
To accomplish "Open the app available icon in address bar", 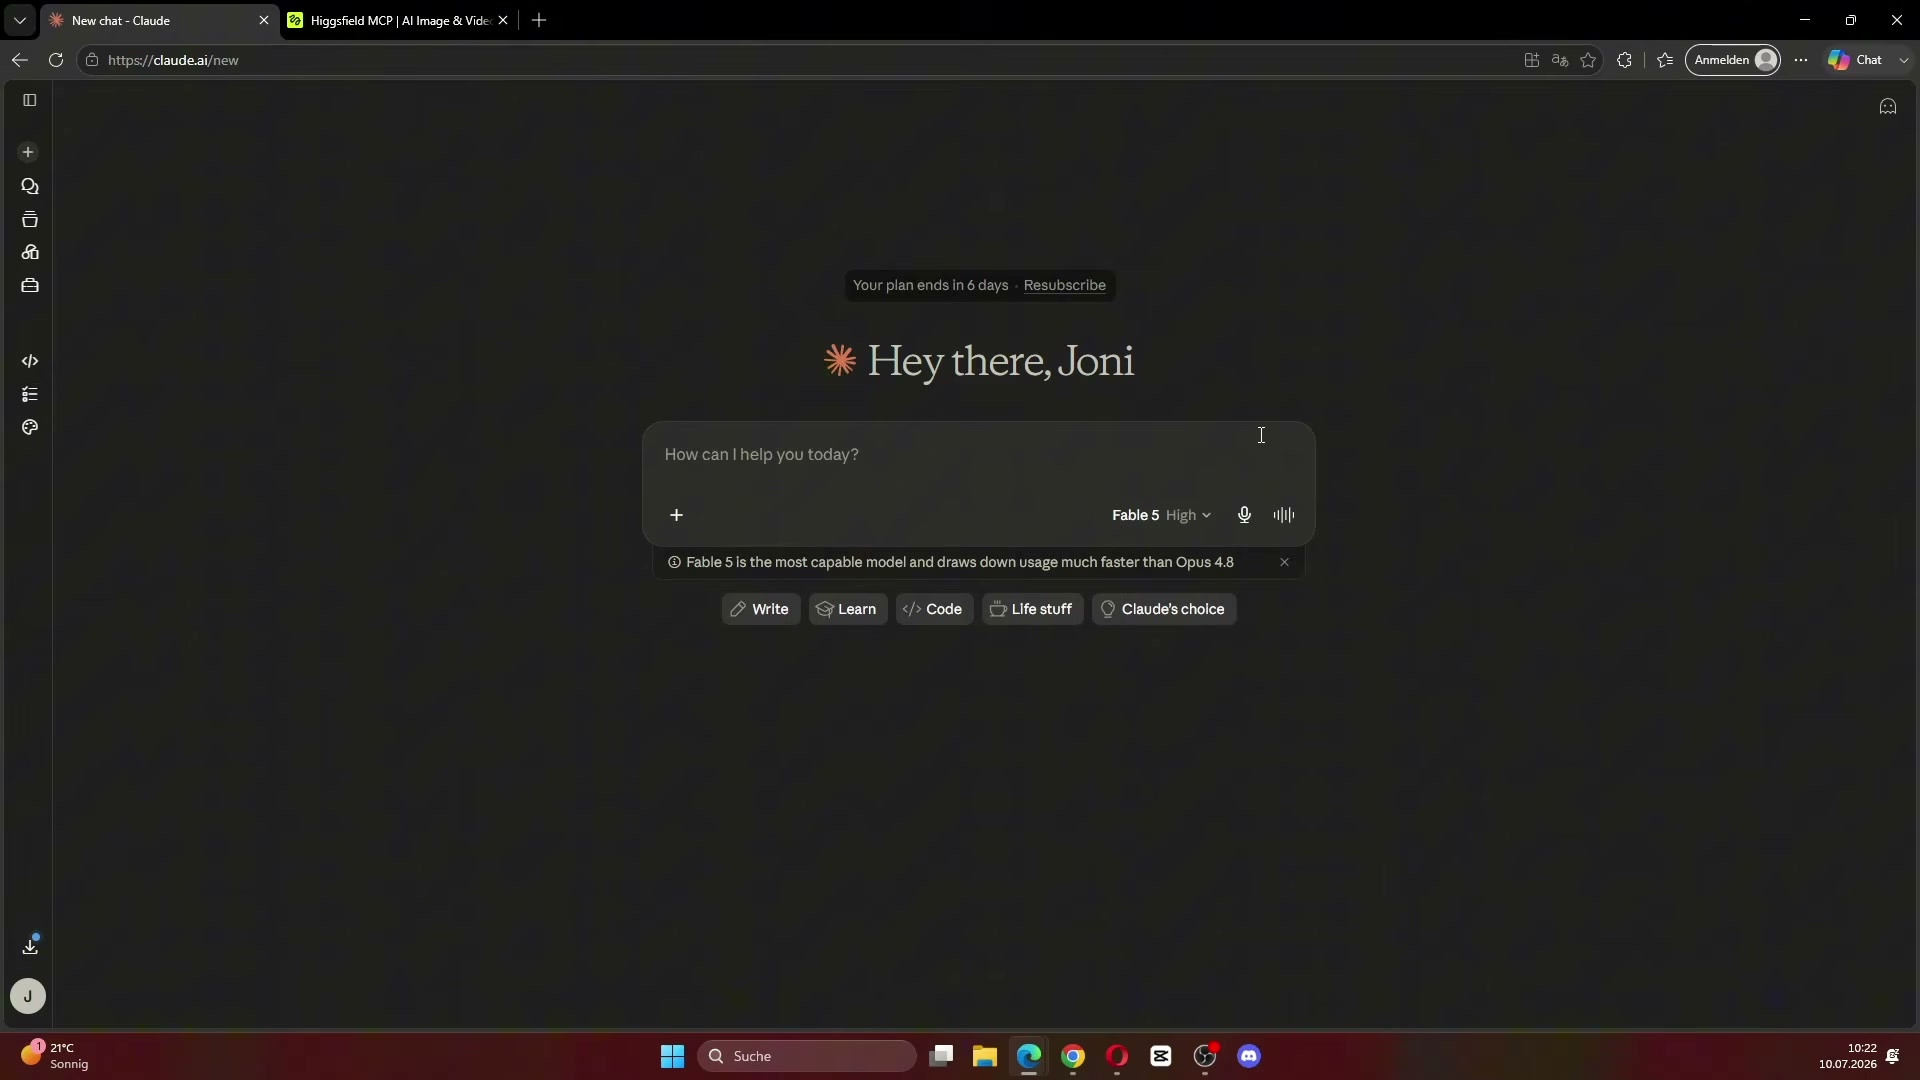I will coord(1531,60).
